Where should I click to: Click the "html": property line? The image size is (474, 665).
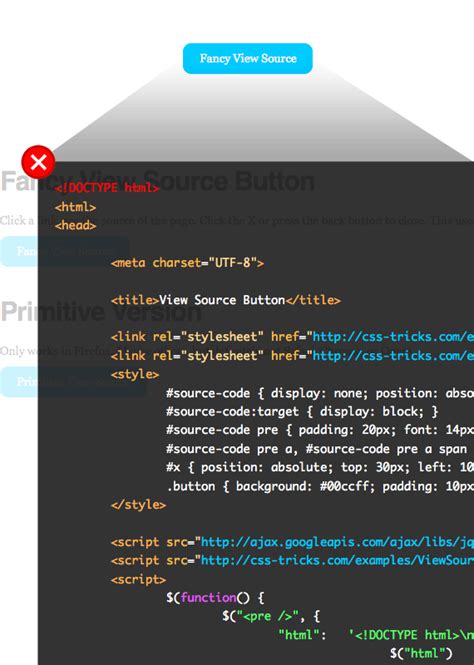[x=376, y=635]
